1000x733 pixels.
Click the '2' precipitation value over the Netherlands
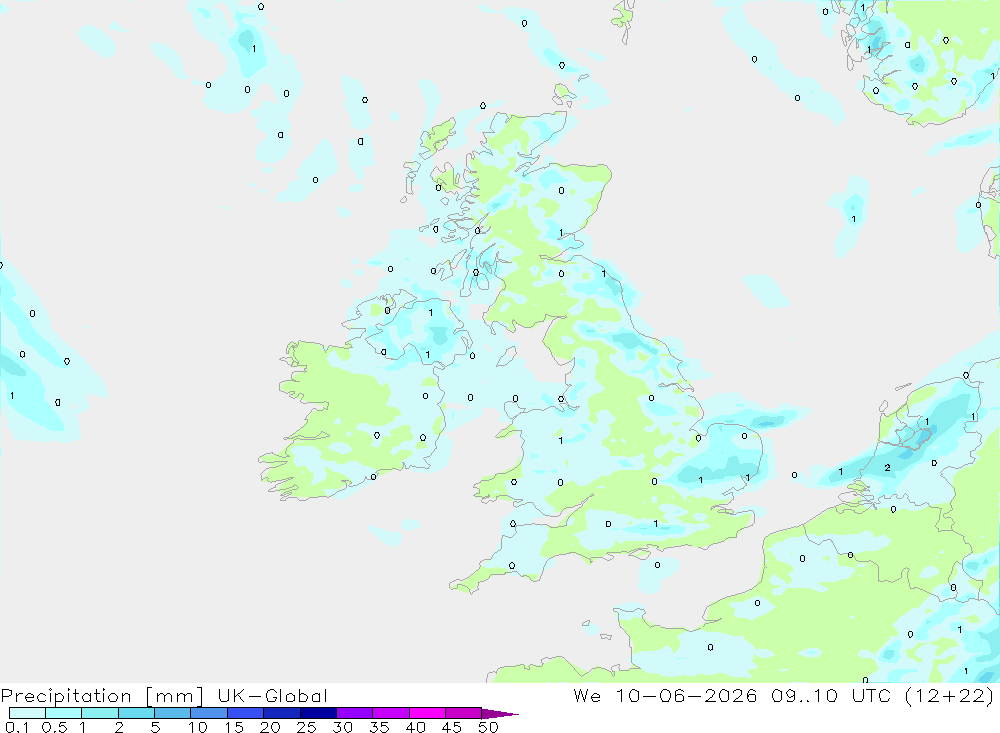point(888,468)
